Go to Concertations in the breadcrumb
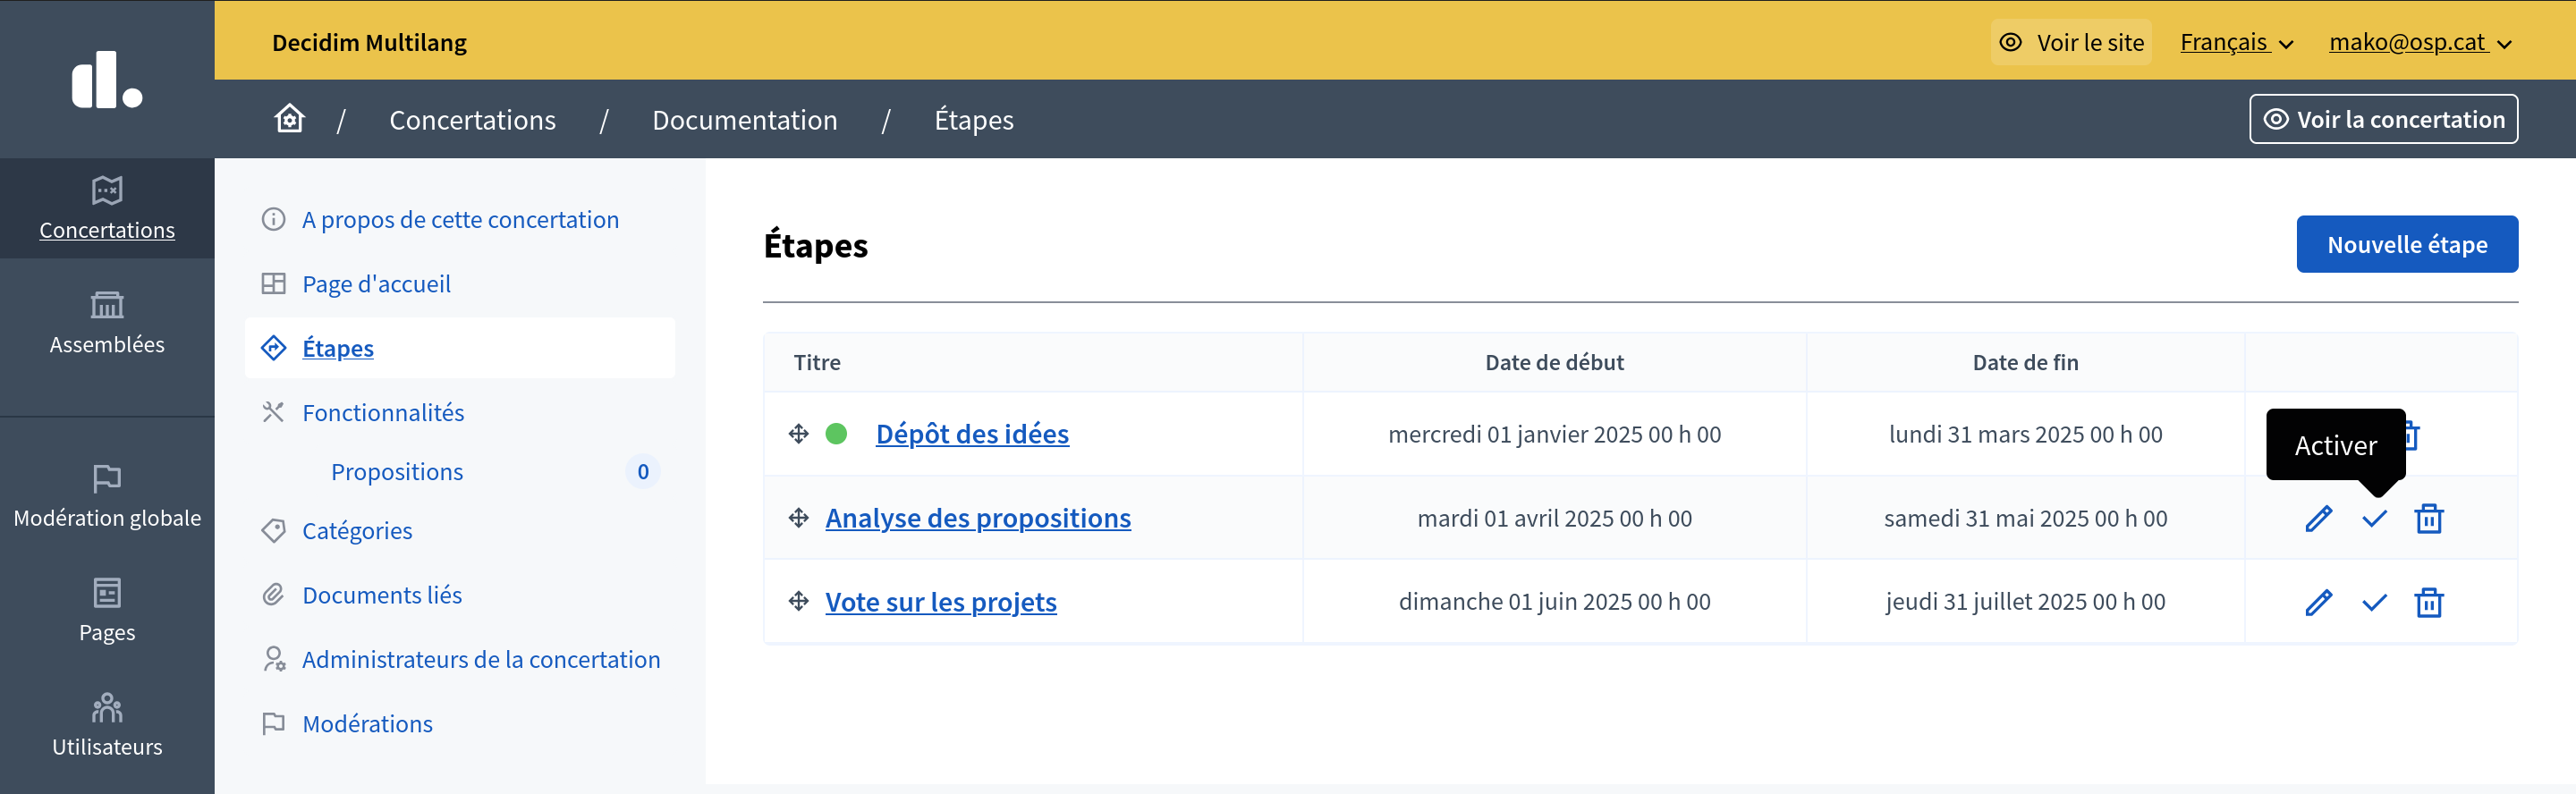This screenshot has height=794, width=2576. pos(472,120)
